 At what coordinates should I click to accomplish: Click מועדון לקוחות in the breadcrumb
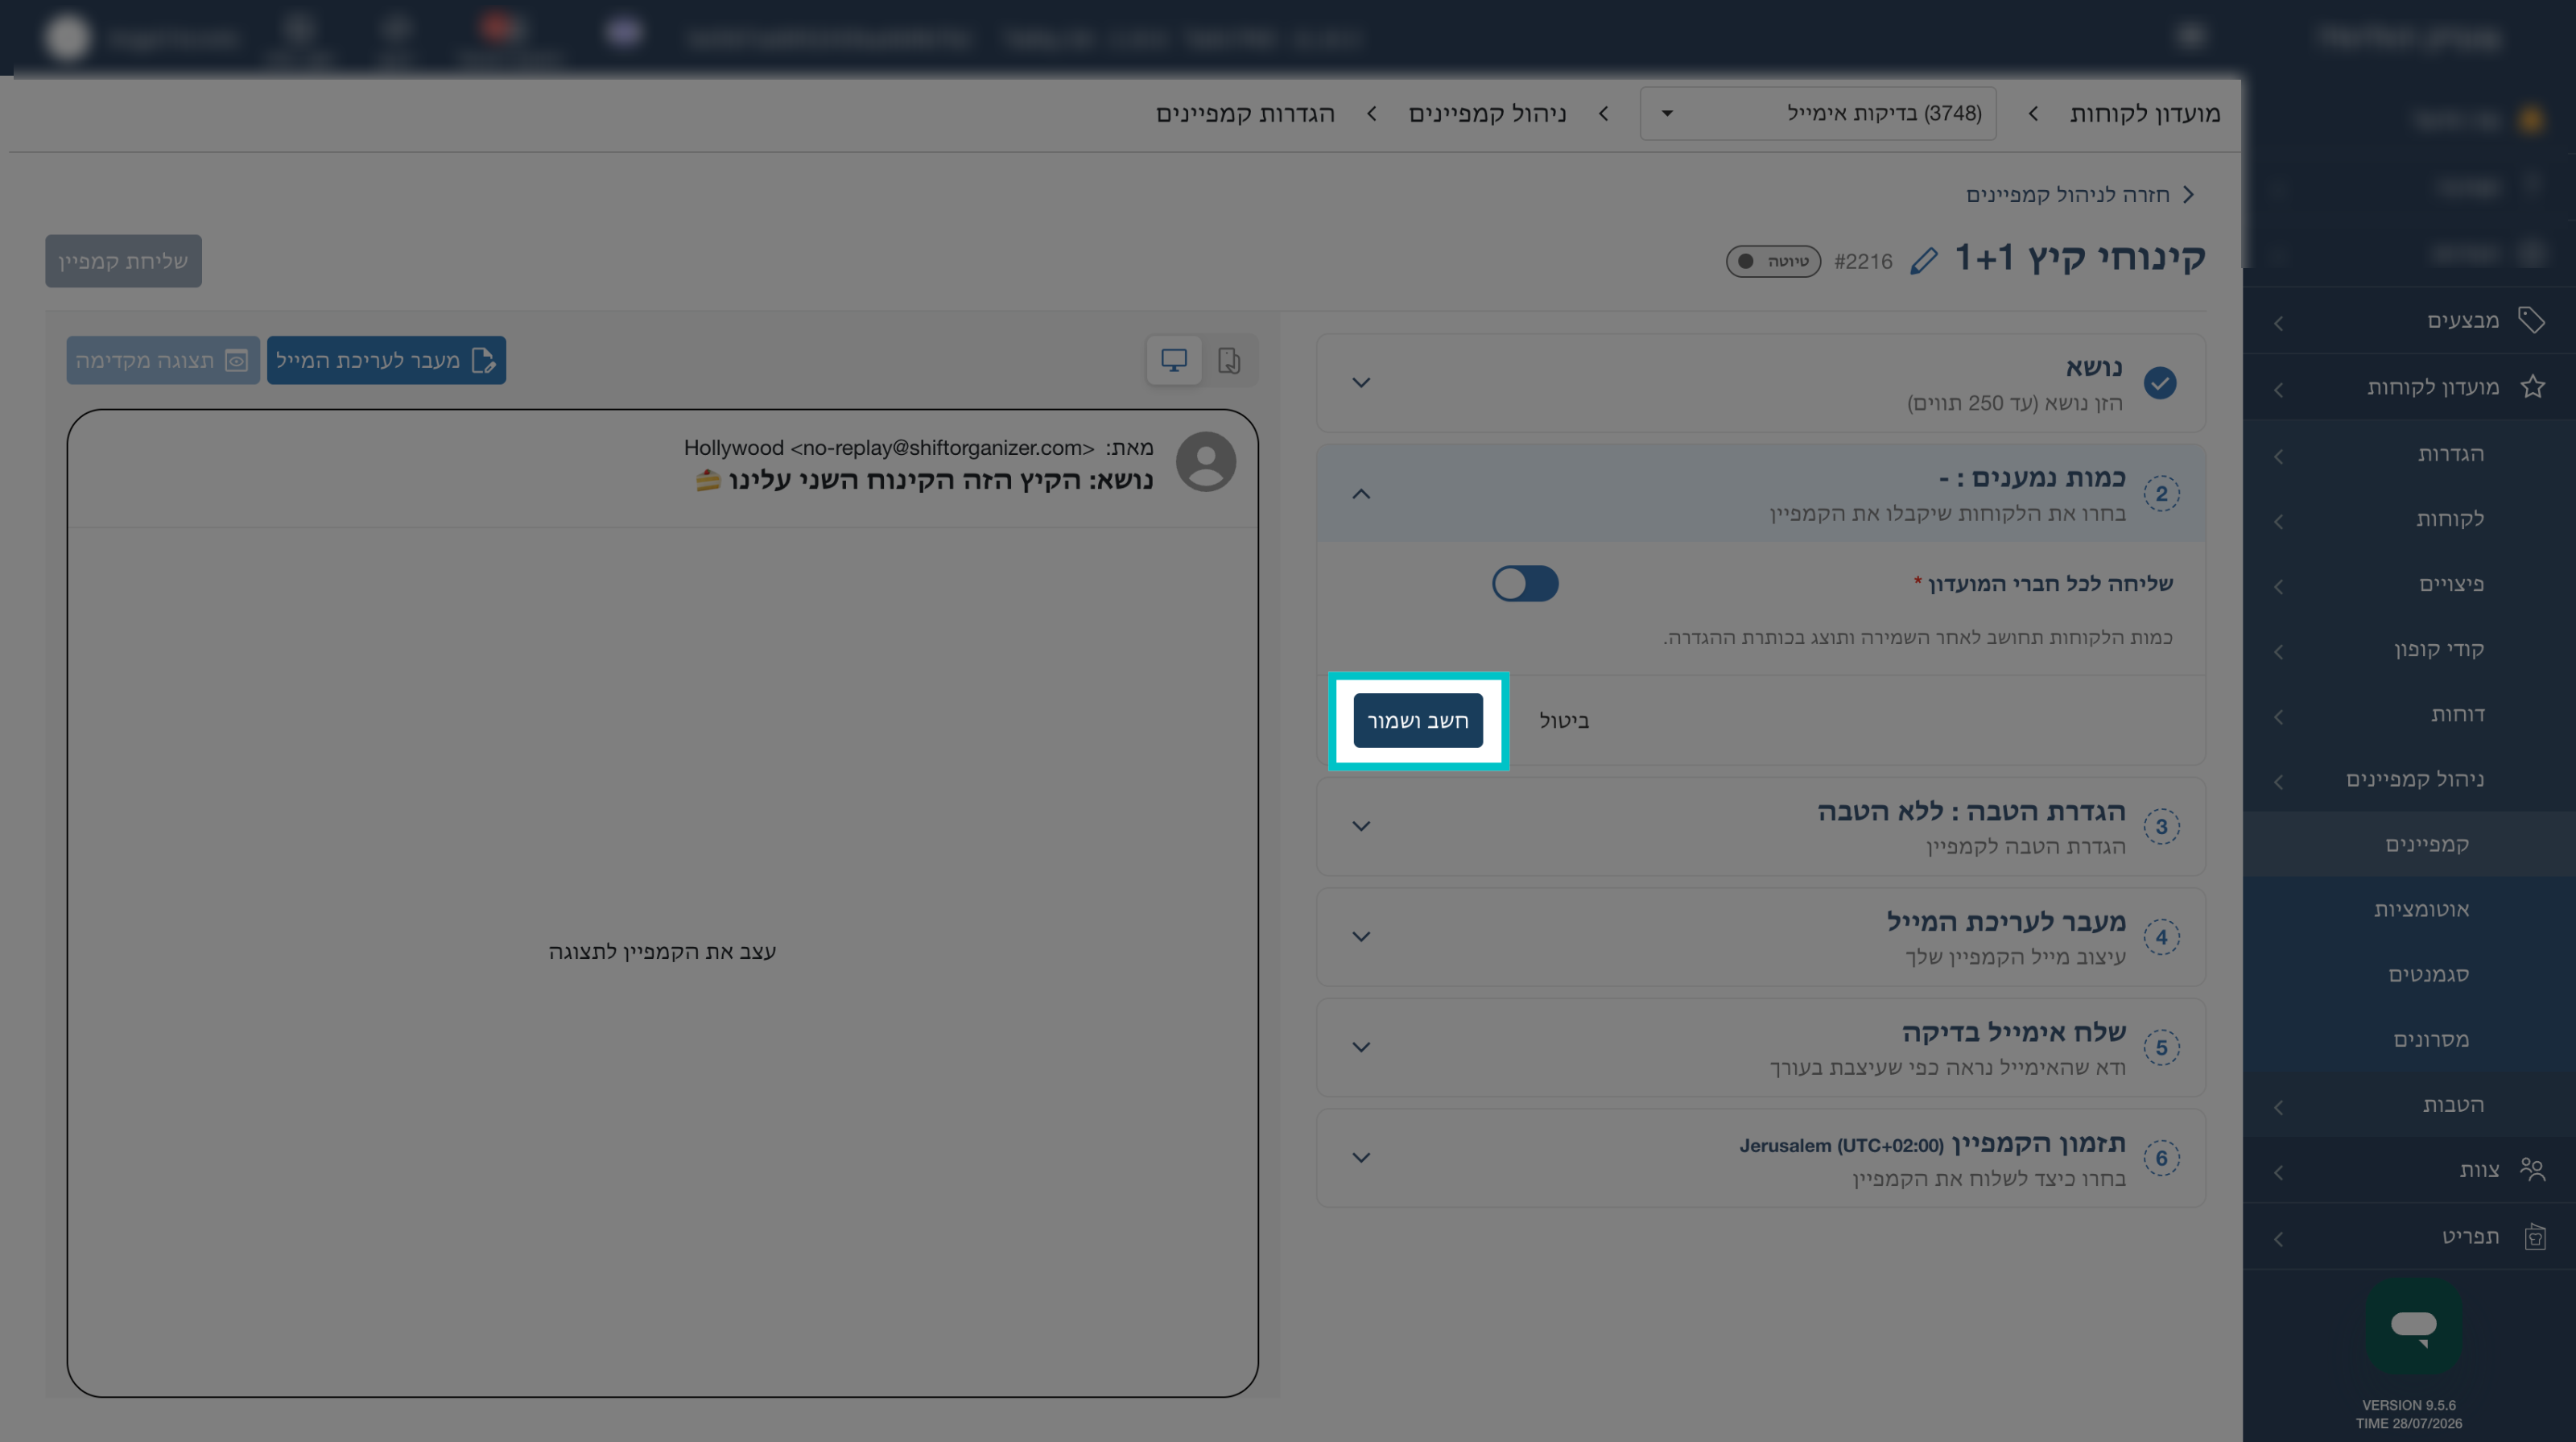tap(2145, 113)
